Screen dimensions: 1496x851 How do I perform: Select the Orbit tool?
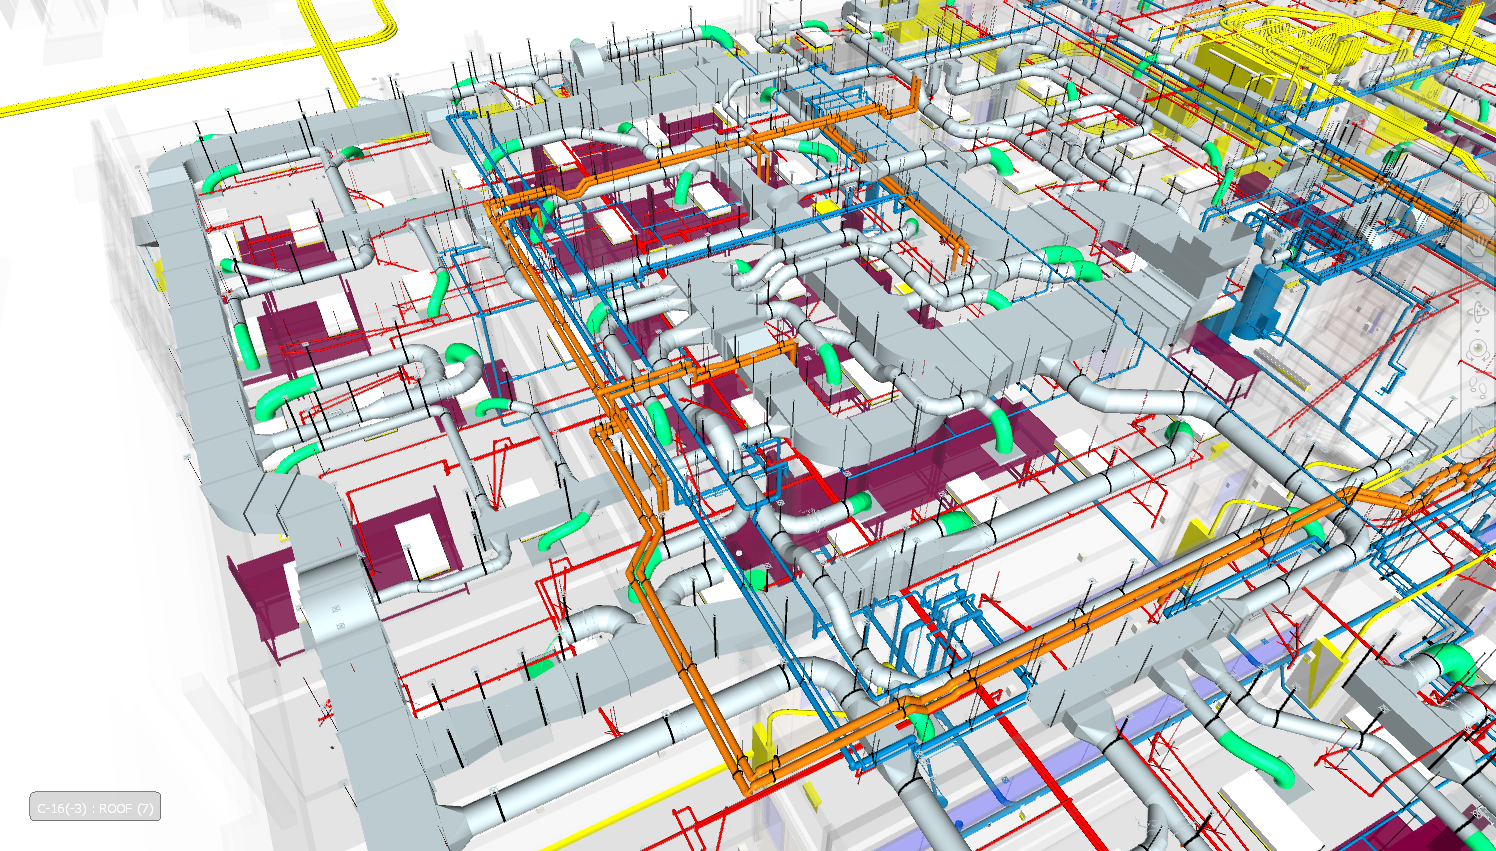coord(1478,311)
